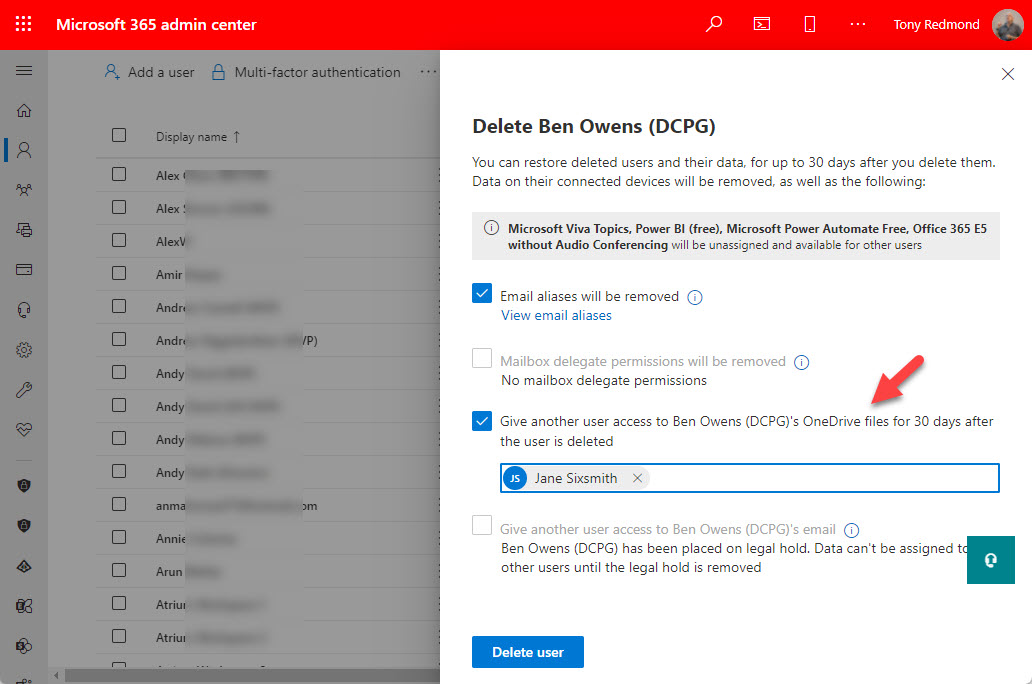1032x684 pixels.
Task: Expand the navigation menu hamburger
Action: (x=24, y=71)
